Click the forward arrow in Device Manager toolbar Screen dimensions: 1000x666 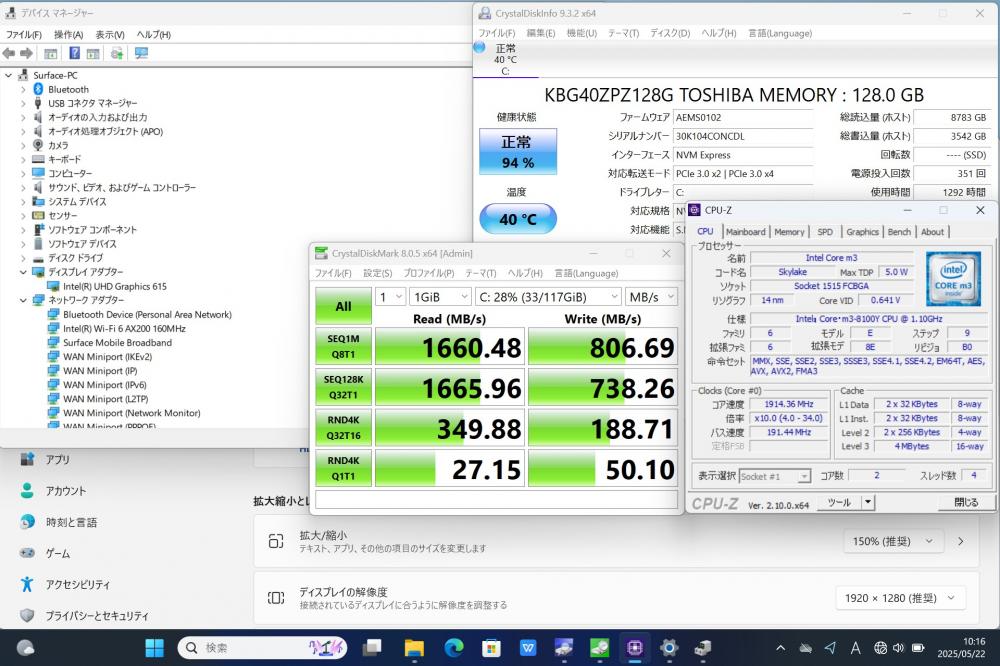[26, 54]
